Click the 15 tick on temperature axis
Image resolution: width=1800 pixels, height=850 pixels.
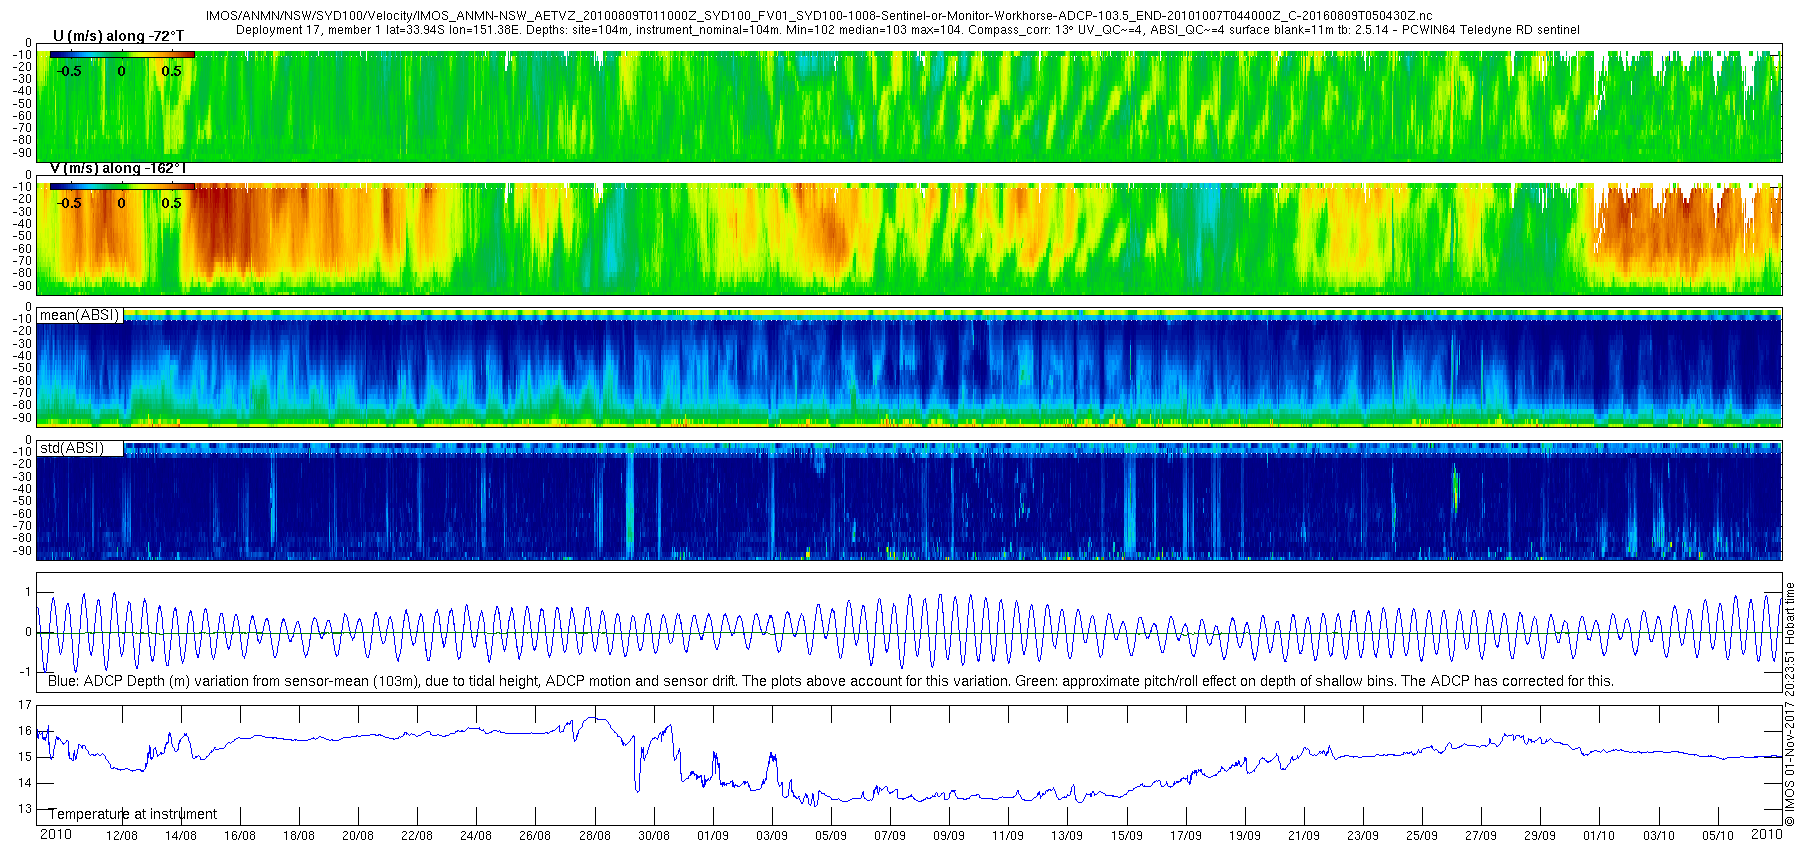coord(25,757)
